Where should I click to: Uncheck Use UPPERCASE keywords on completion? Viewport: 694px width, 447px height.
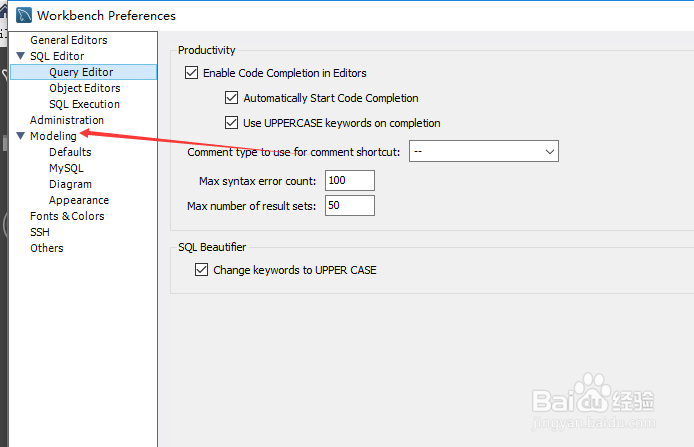(232, 123)
